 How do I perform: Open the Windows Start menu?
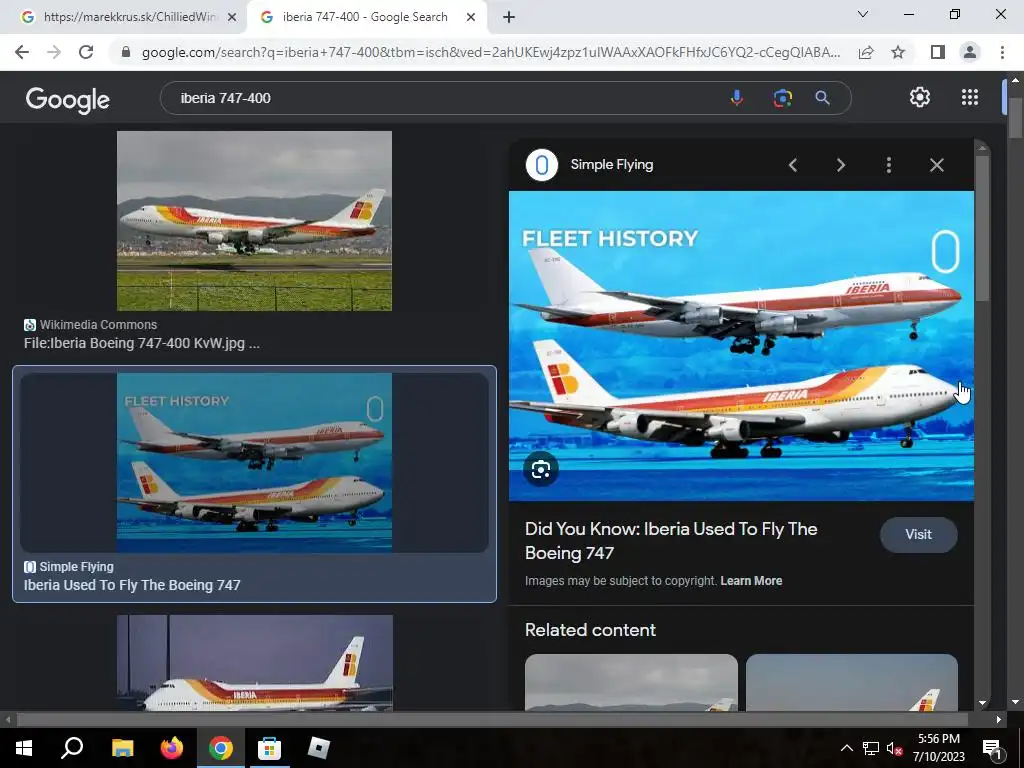pyautogui.click(x=24, y=748)
